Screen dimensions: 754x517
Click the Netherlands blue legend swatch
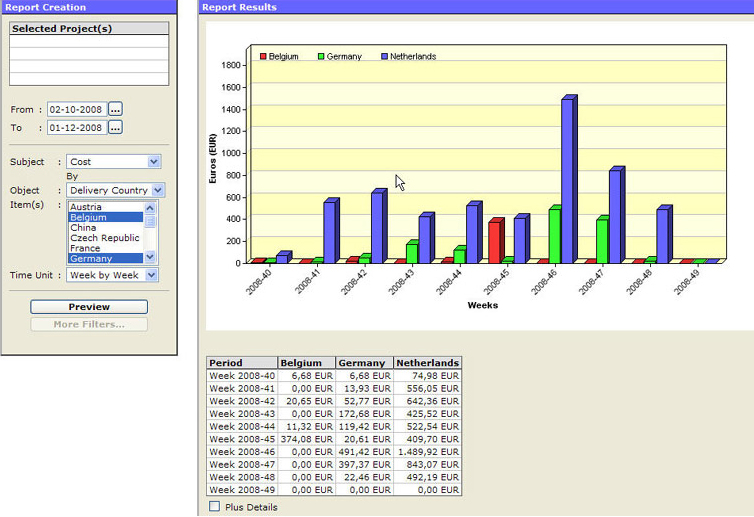(x=384, y=57)
